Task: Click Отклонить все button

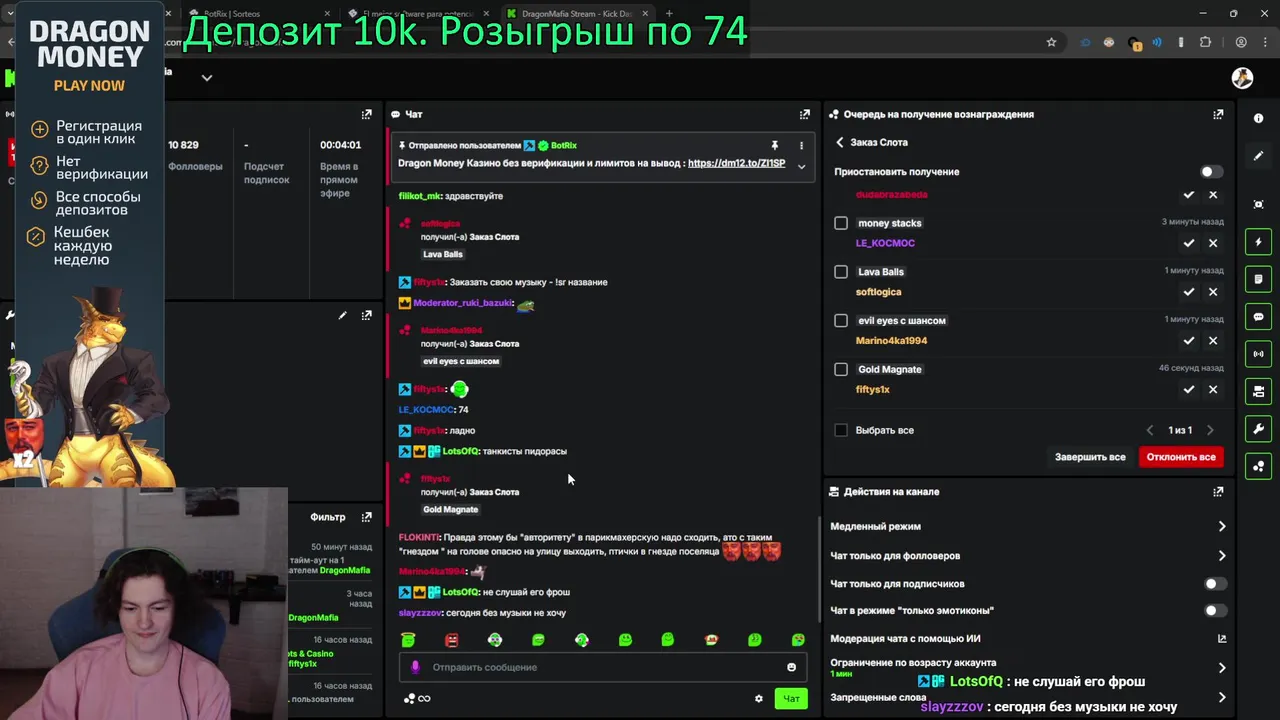Action: [x=1181, y=457]
